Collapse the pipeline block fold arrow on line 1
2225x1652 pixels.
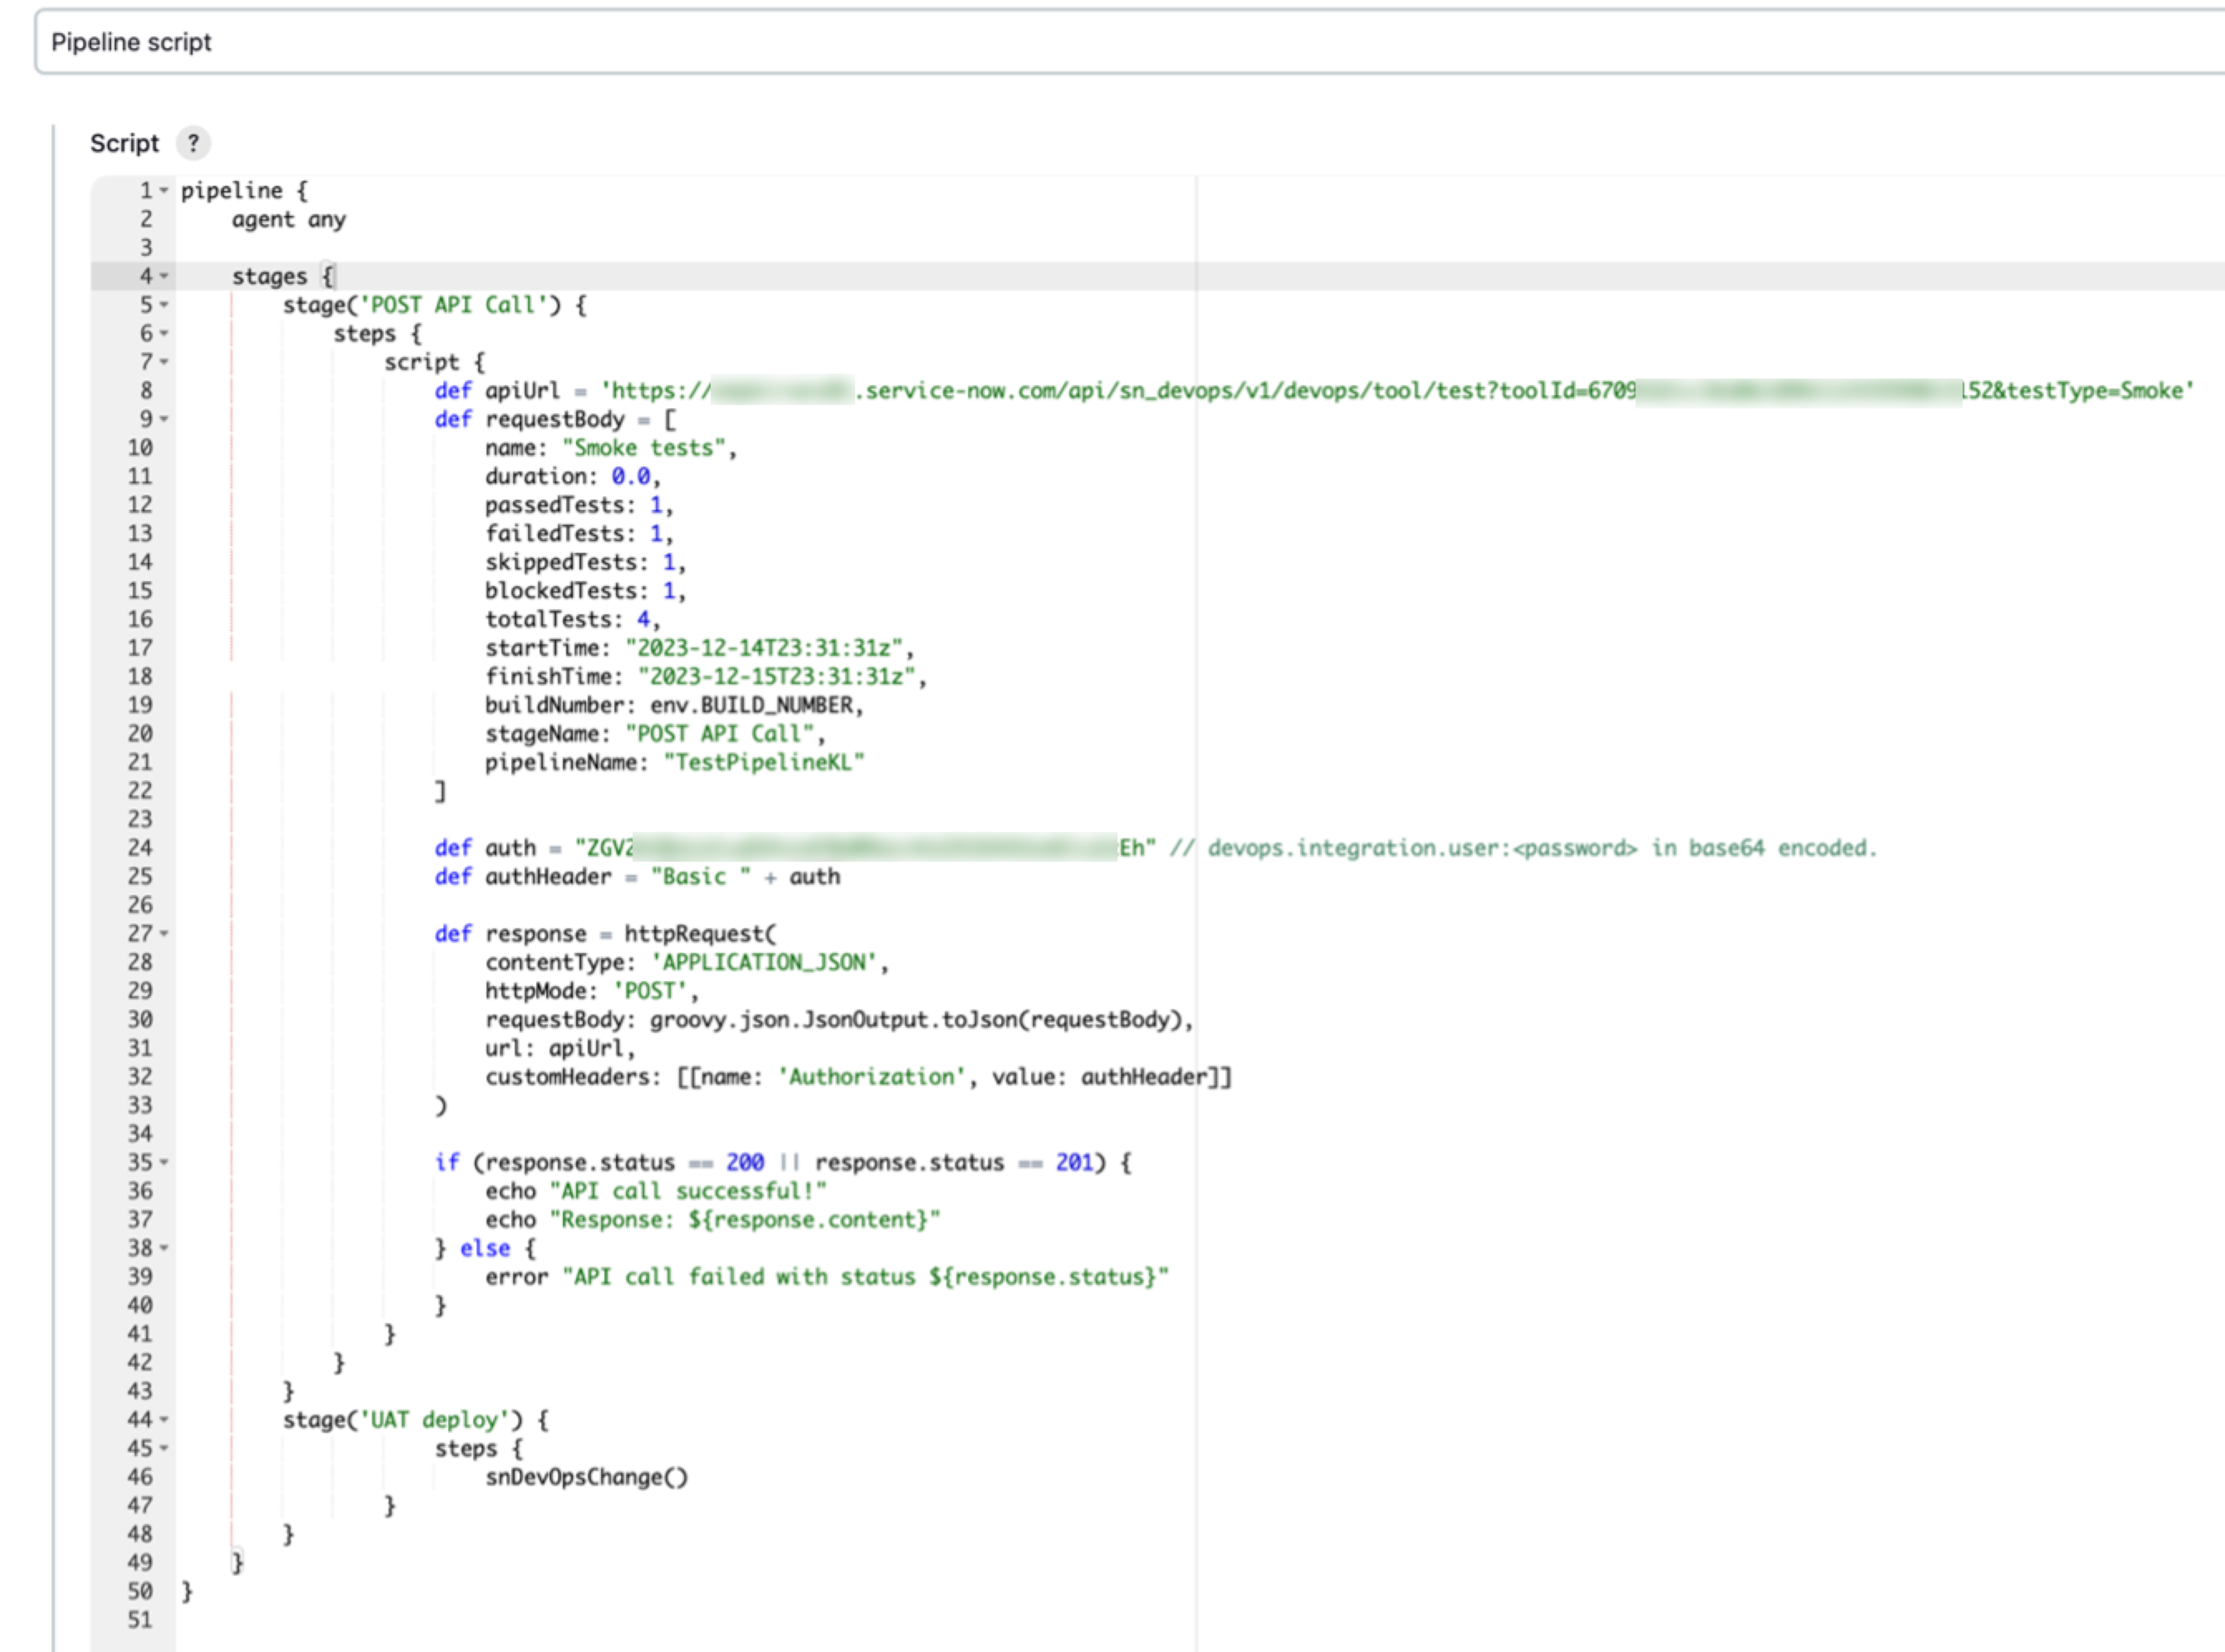coord(164,191)
